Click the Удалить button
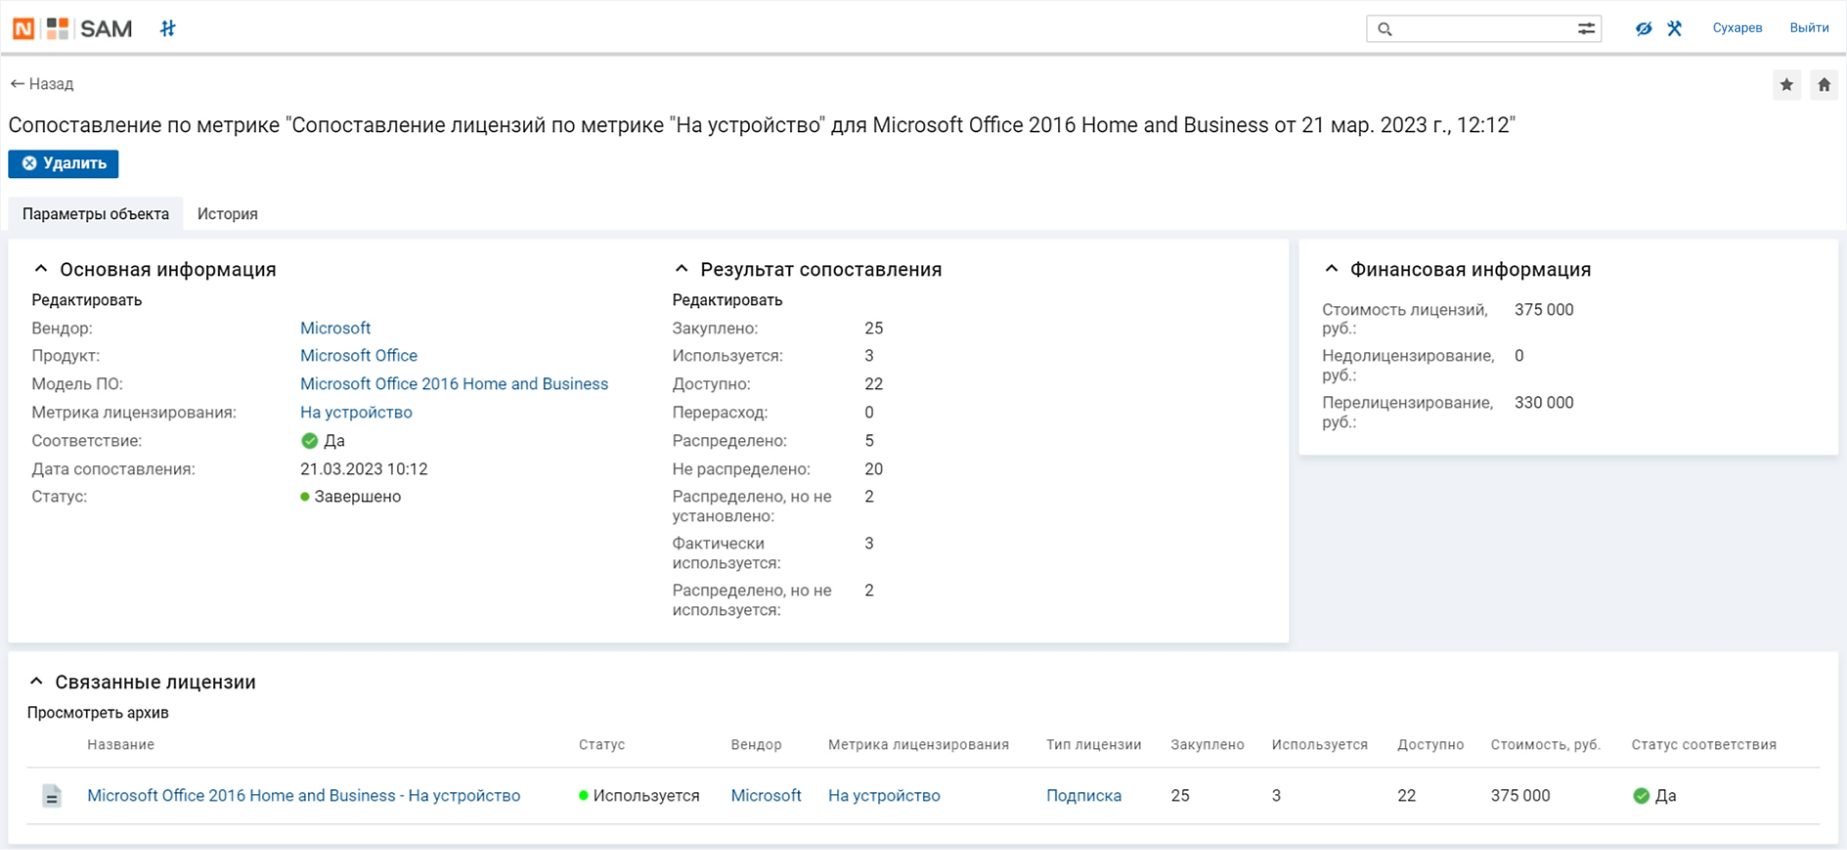This screenshot has width=1847, height=850. tap(63, 163)
